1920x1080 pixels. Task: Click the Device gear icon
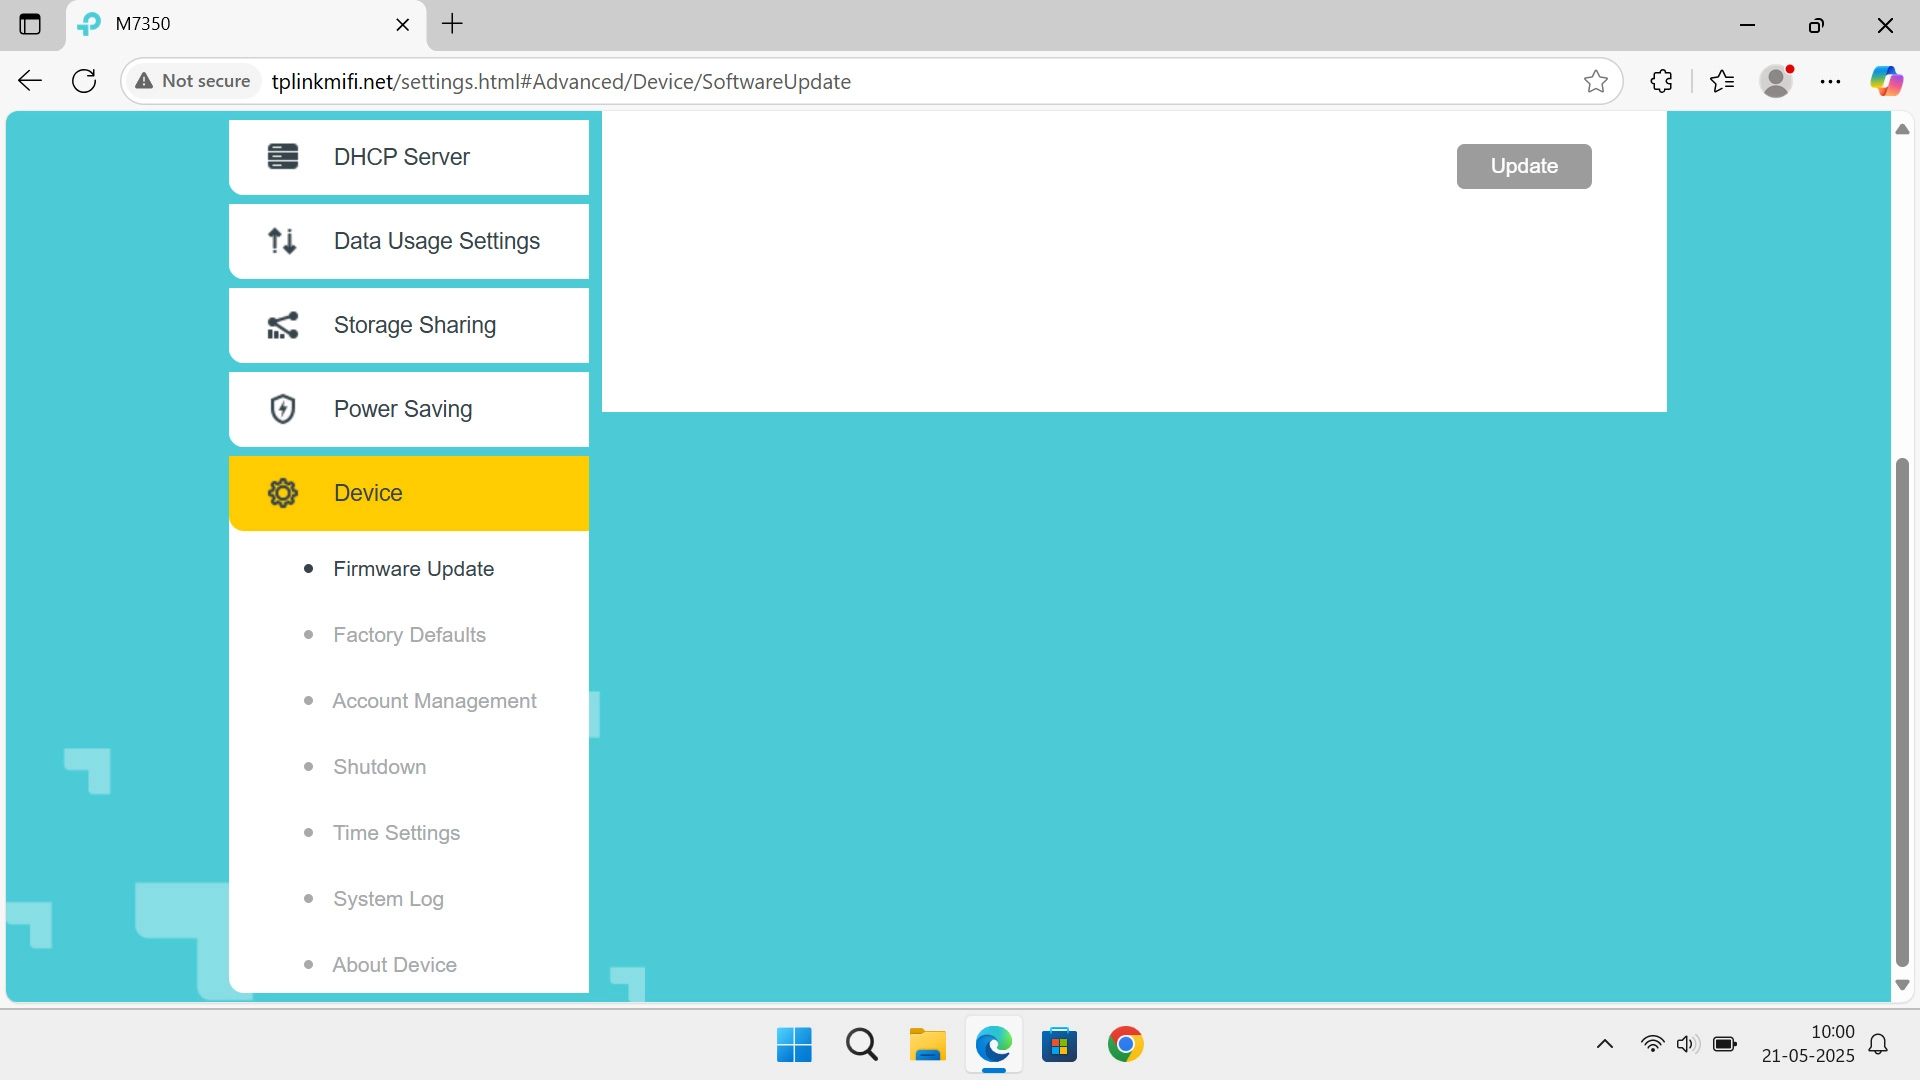coord(283,493)
